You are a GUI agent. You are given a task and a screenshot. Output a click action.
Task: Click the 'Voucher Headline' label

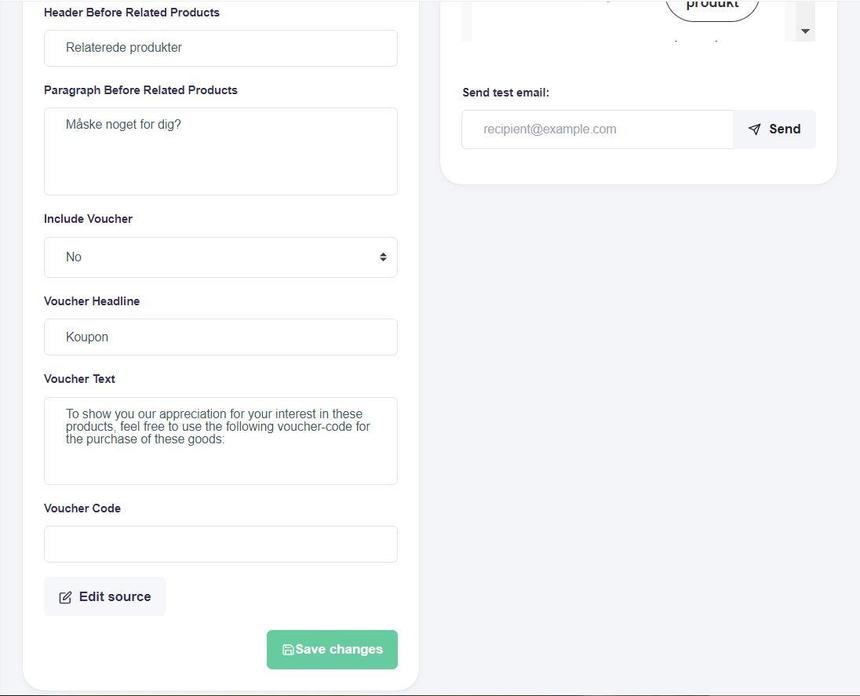(x=92, y=301)
